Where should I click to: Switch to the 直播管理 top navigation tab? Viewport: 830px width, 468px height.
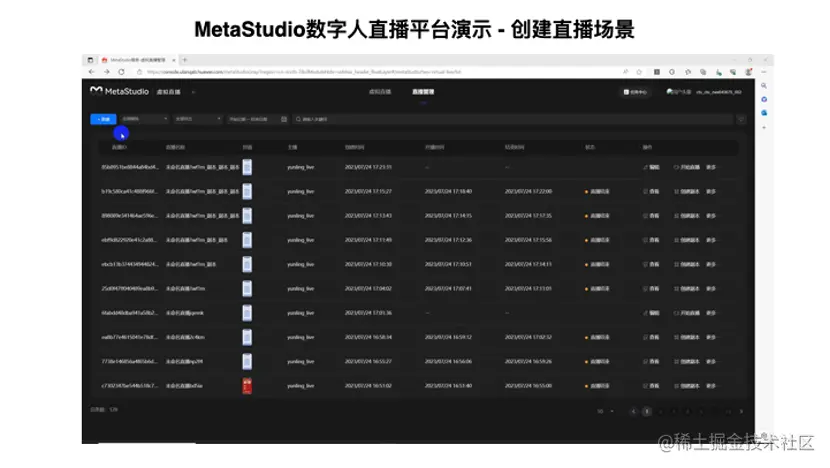423,92
